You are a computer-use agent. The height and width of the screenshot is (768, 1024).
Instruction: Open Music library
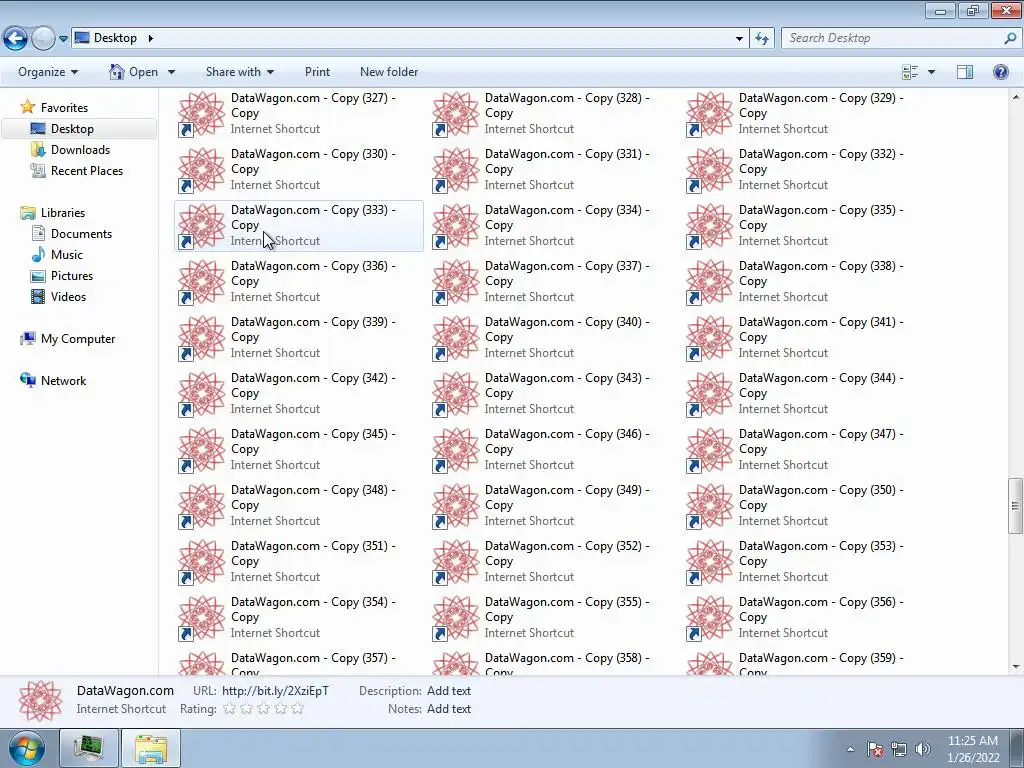(67, 255)
